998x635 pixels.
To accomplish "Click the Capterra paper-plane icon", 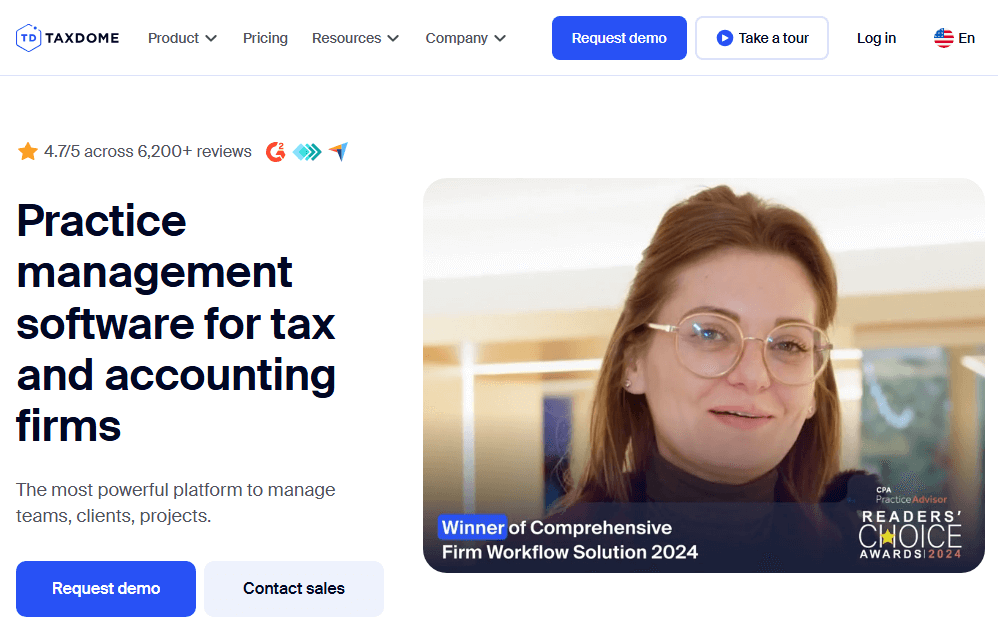I will point(339,151).
